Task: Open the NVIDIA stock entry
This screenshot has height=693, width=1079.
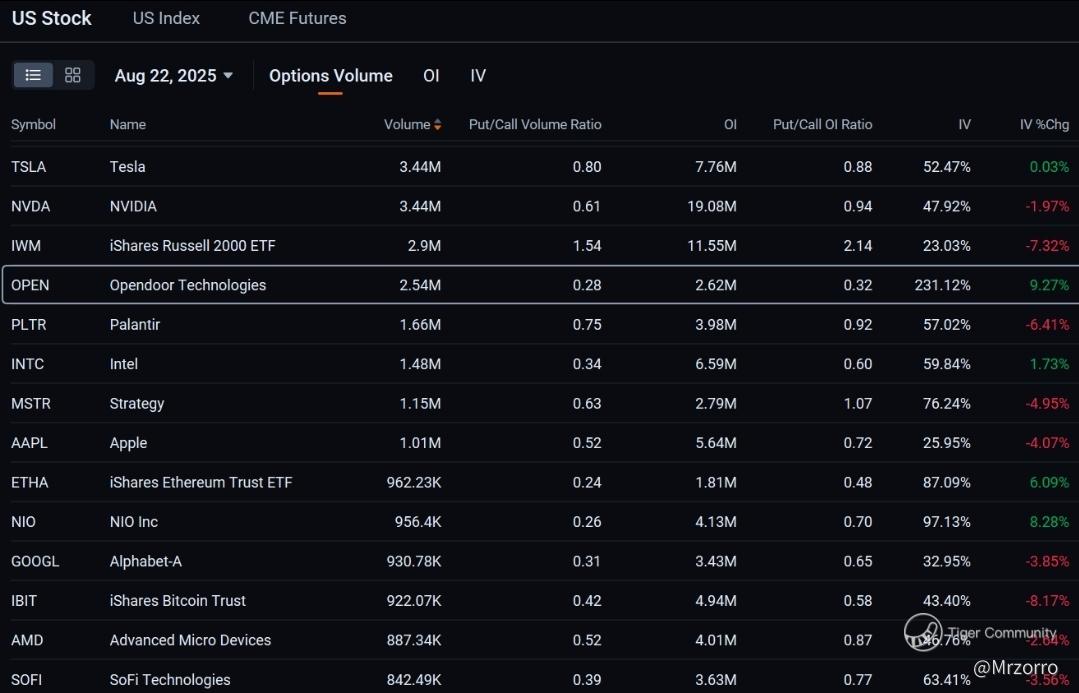Action: click(133, 206)
